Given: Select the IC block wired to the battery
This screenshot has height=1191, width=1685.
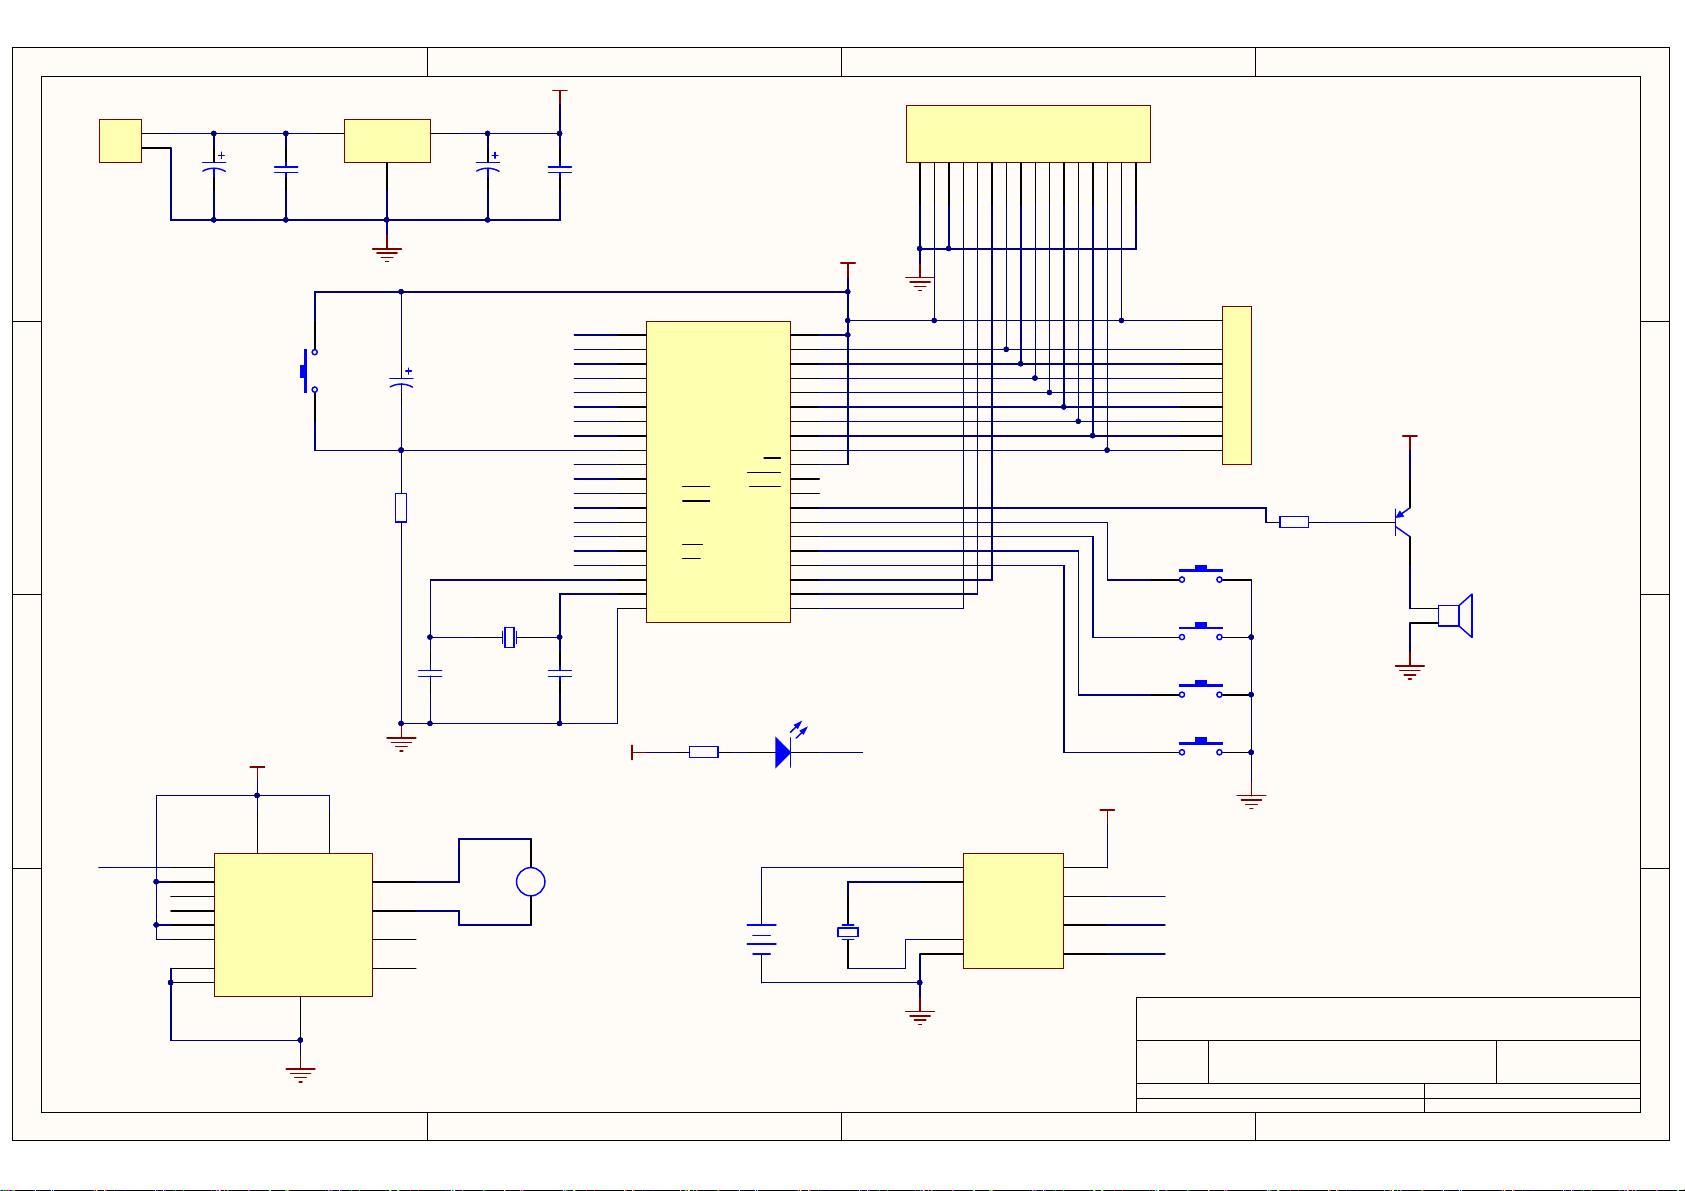Looking at the screenshot, I should (1013, 911).
